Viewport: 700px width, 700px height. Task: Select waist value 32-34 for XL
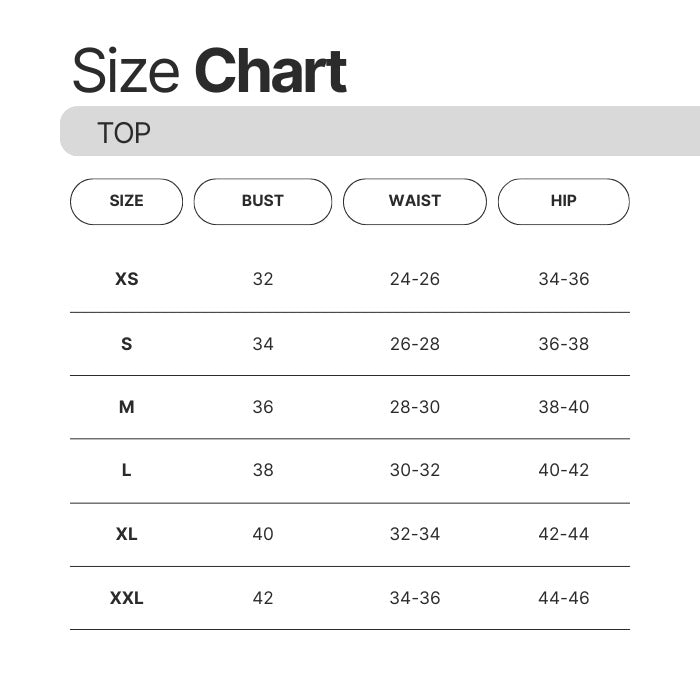[415, 534]
